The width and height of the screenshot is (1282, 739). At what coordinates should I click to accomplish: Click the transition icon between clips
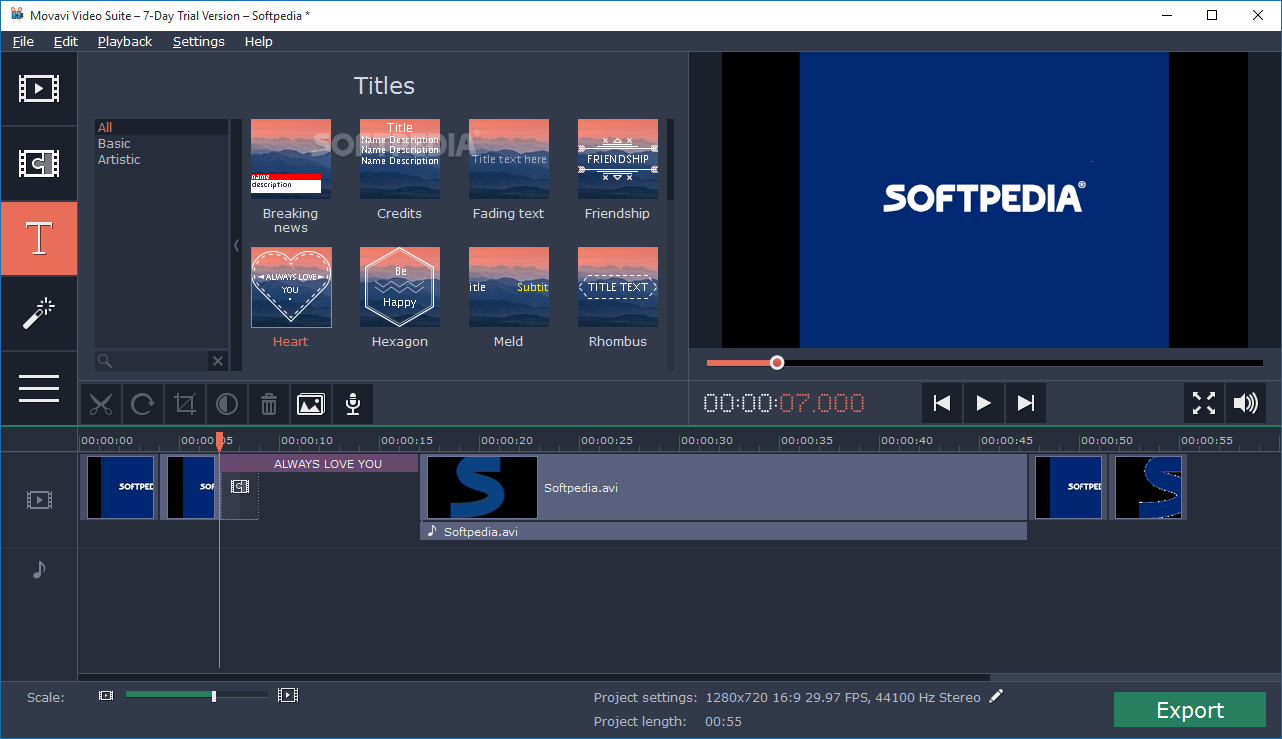tap(239, 486)
